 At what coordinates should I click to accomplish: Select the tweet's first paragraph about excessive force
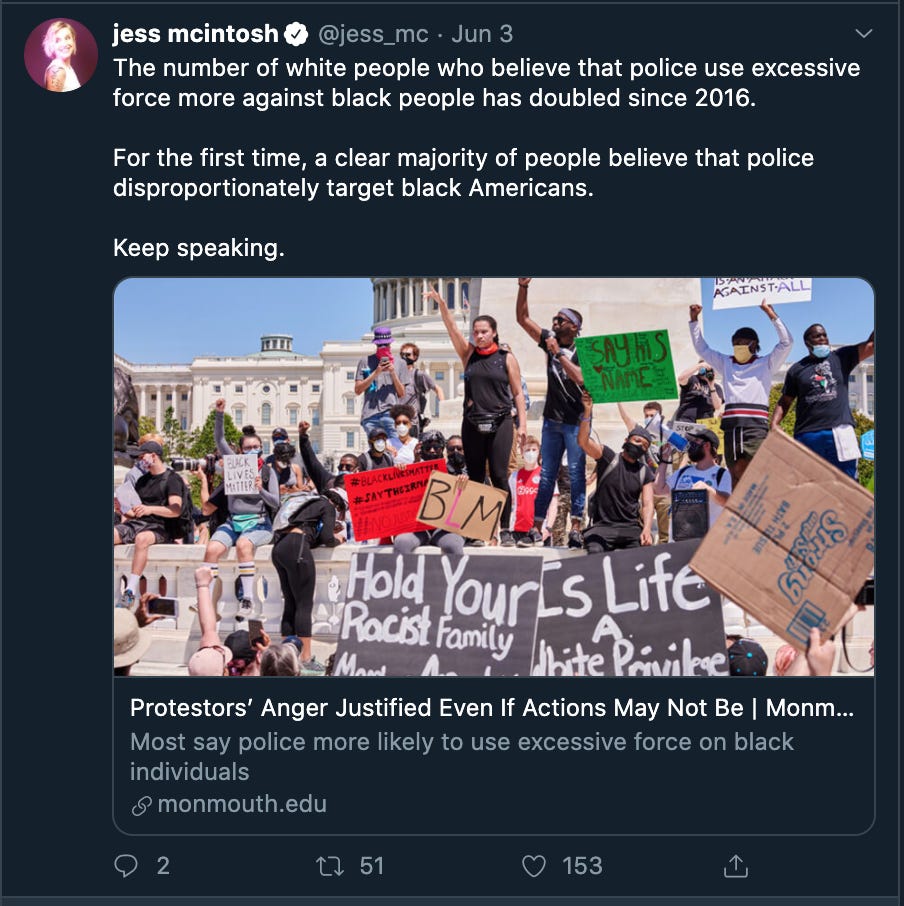(x=486, y=83)
